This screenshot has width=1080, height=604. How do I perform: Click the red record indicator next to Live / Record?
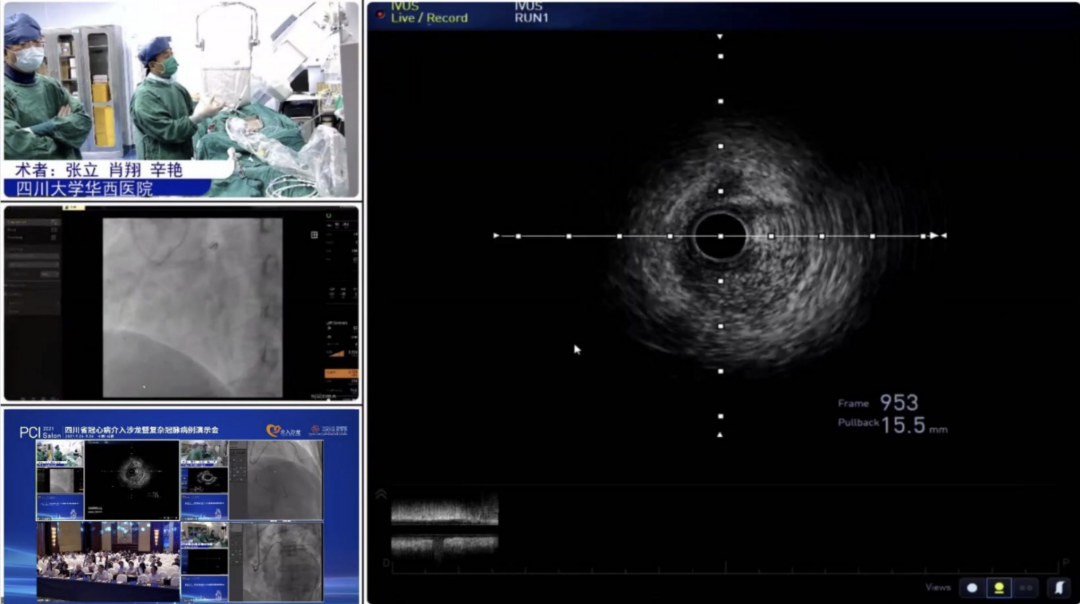(381, 16)
